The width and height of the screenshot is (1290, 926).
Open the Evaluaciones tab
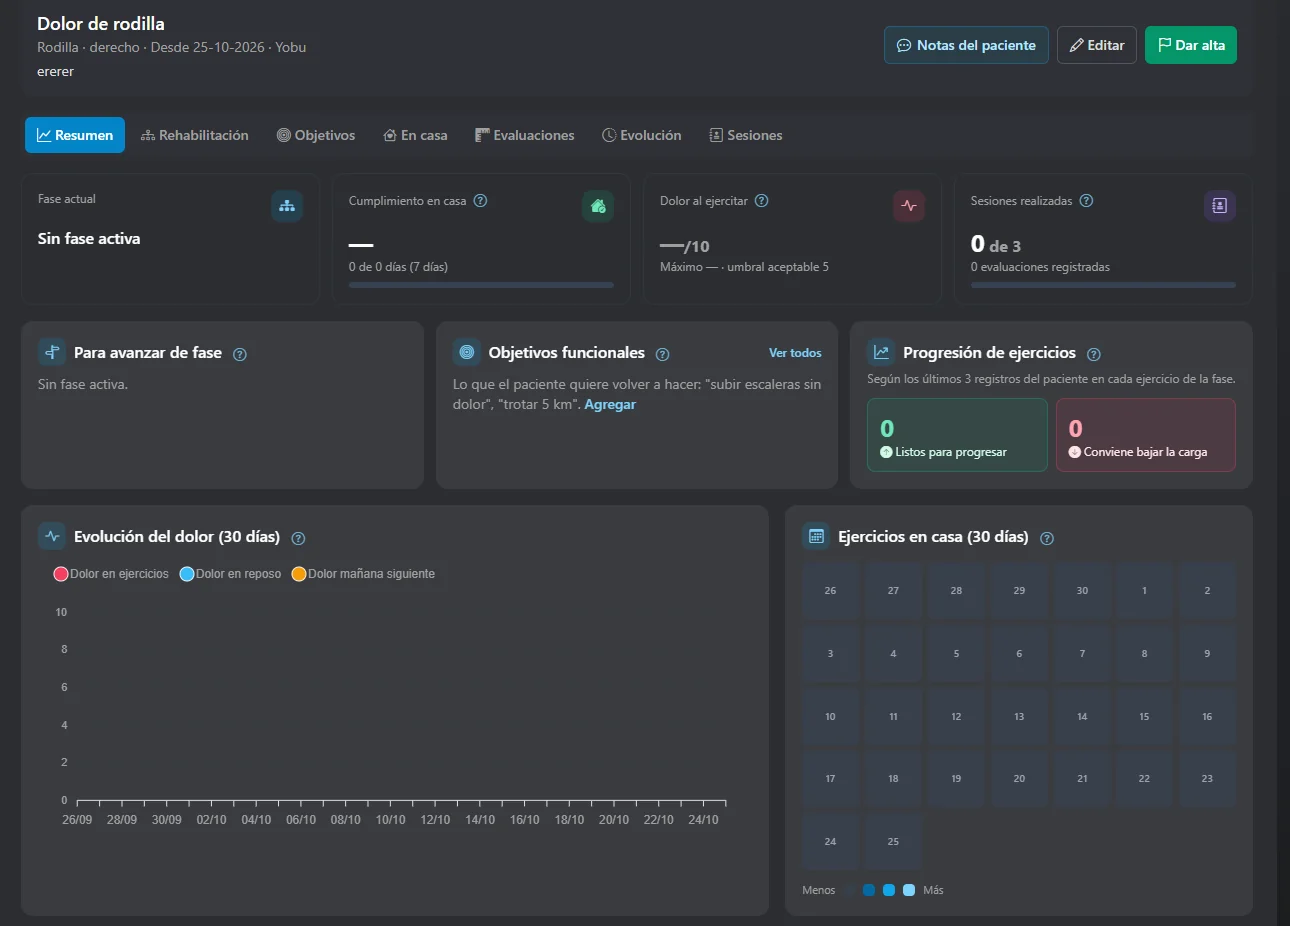(x=525, y=135)
